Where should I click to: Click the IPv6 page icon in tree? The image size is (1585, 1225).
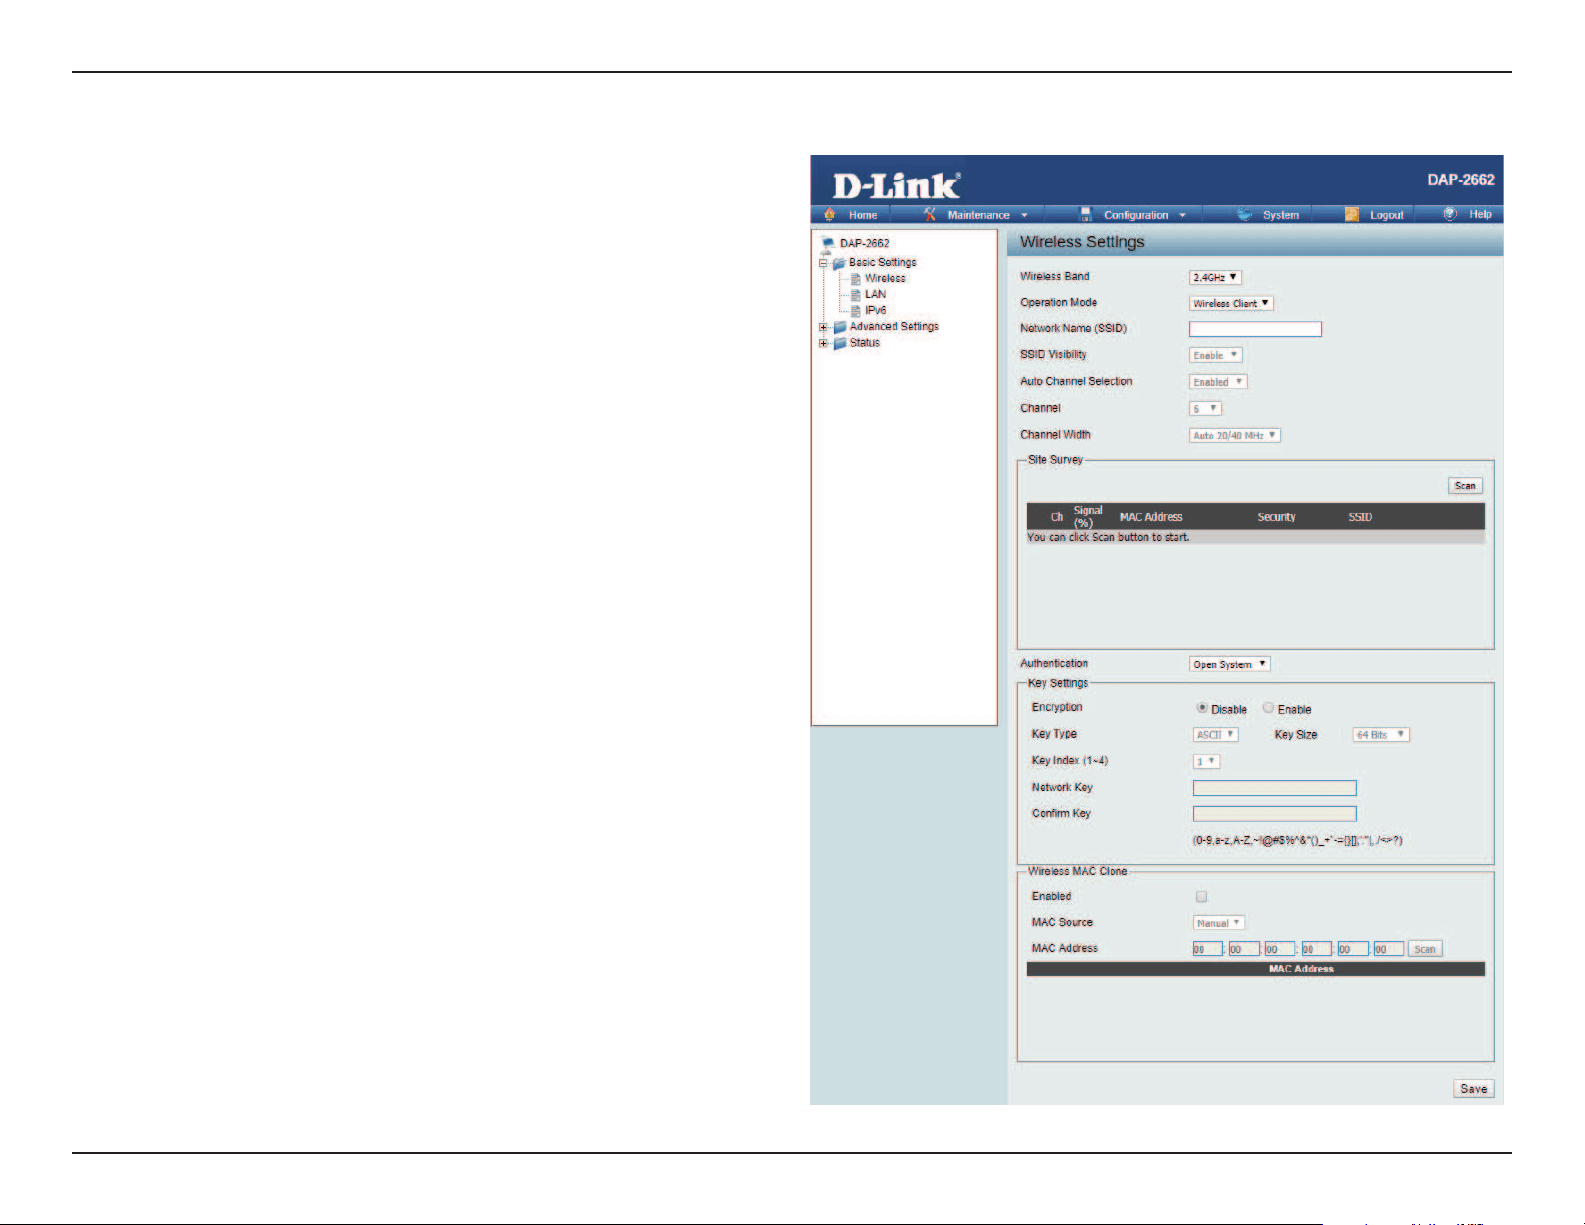coord(855,311)
